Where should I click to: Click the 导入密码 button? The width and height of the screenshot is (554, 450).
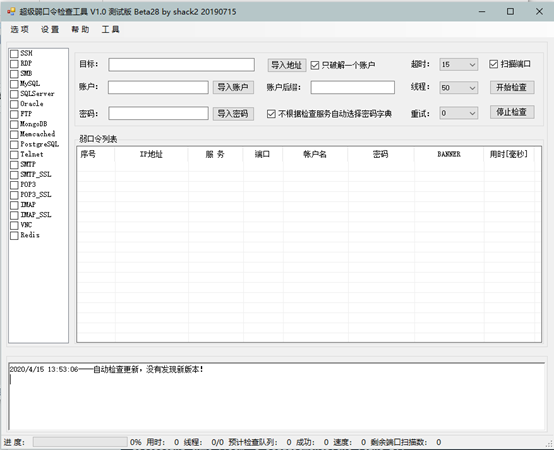[x=233, y=114]
